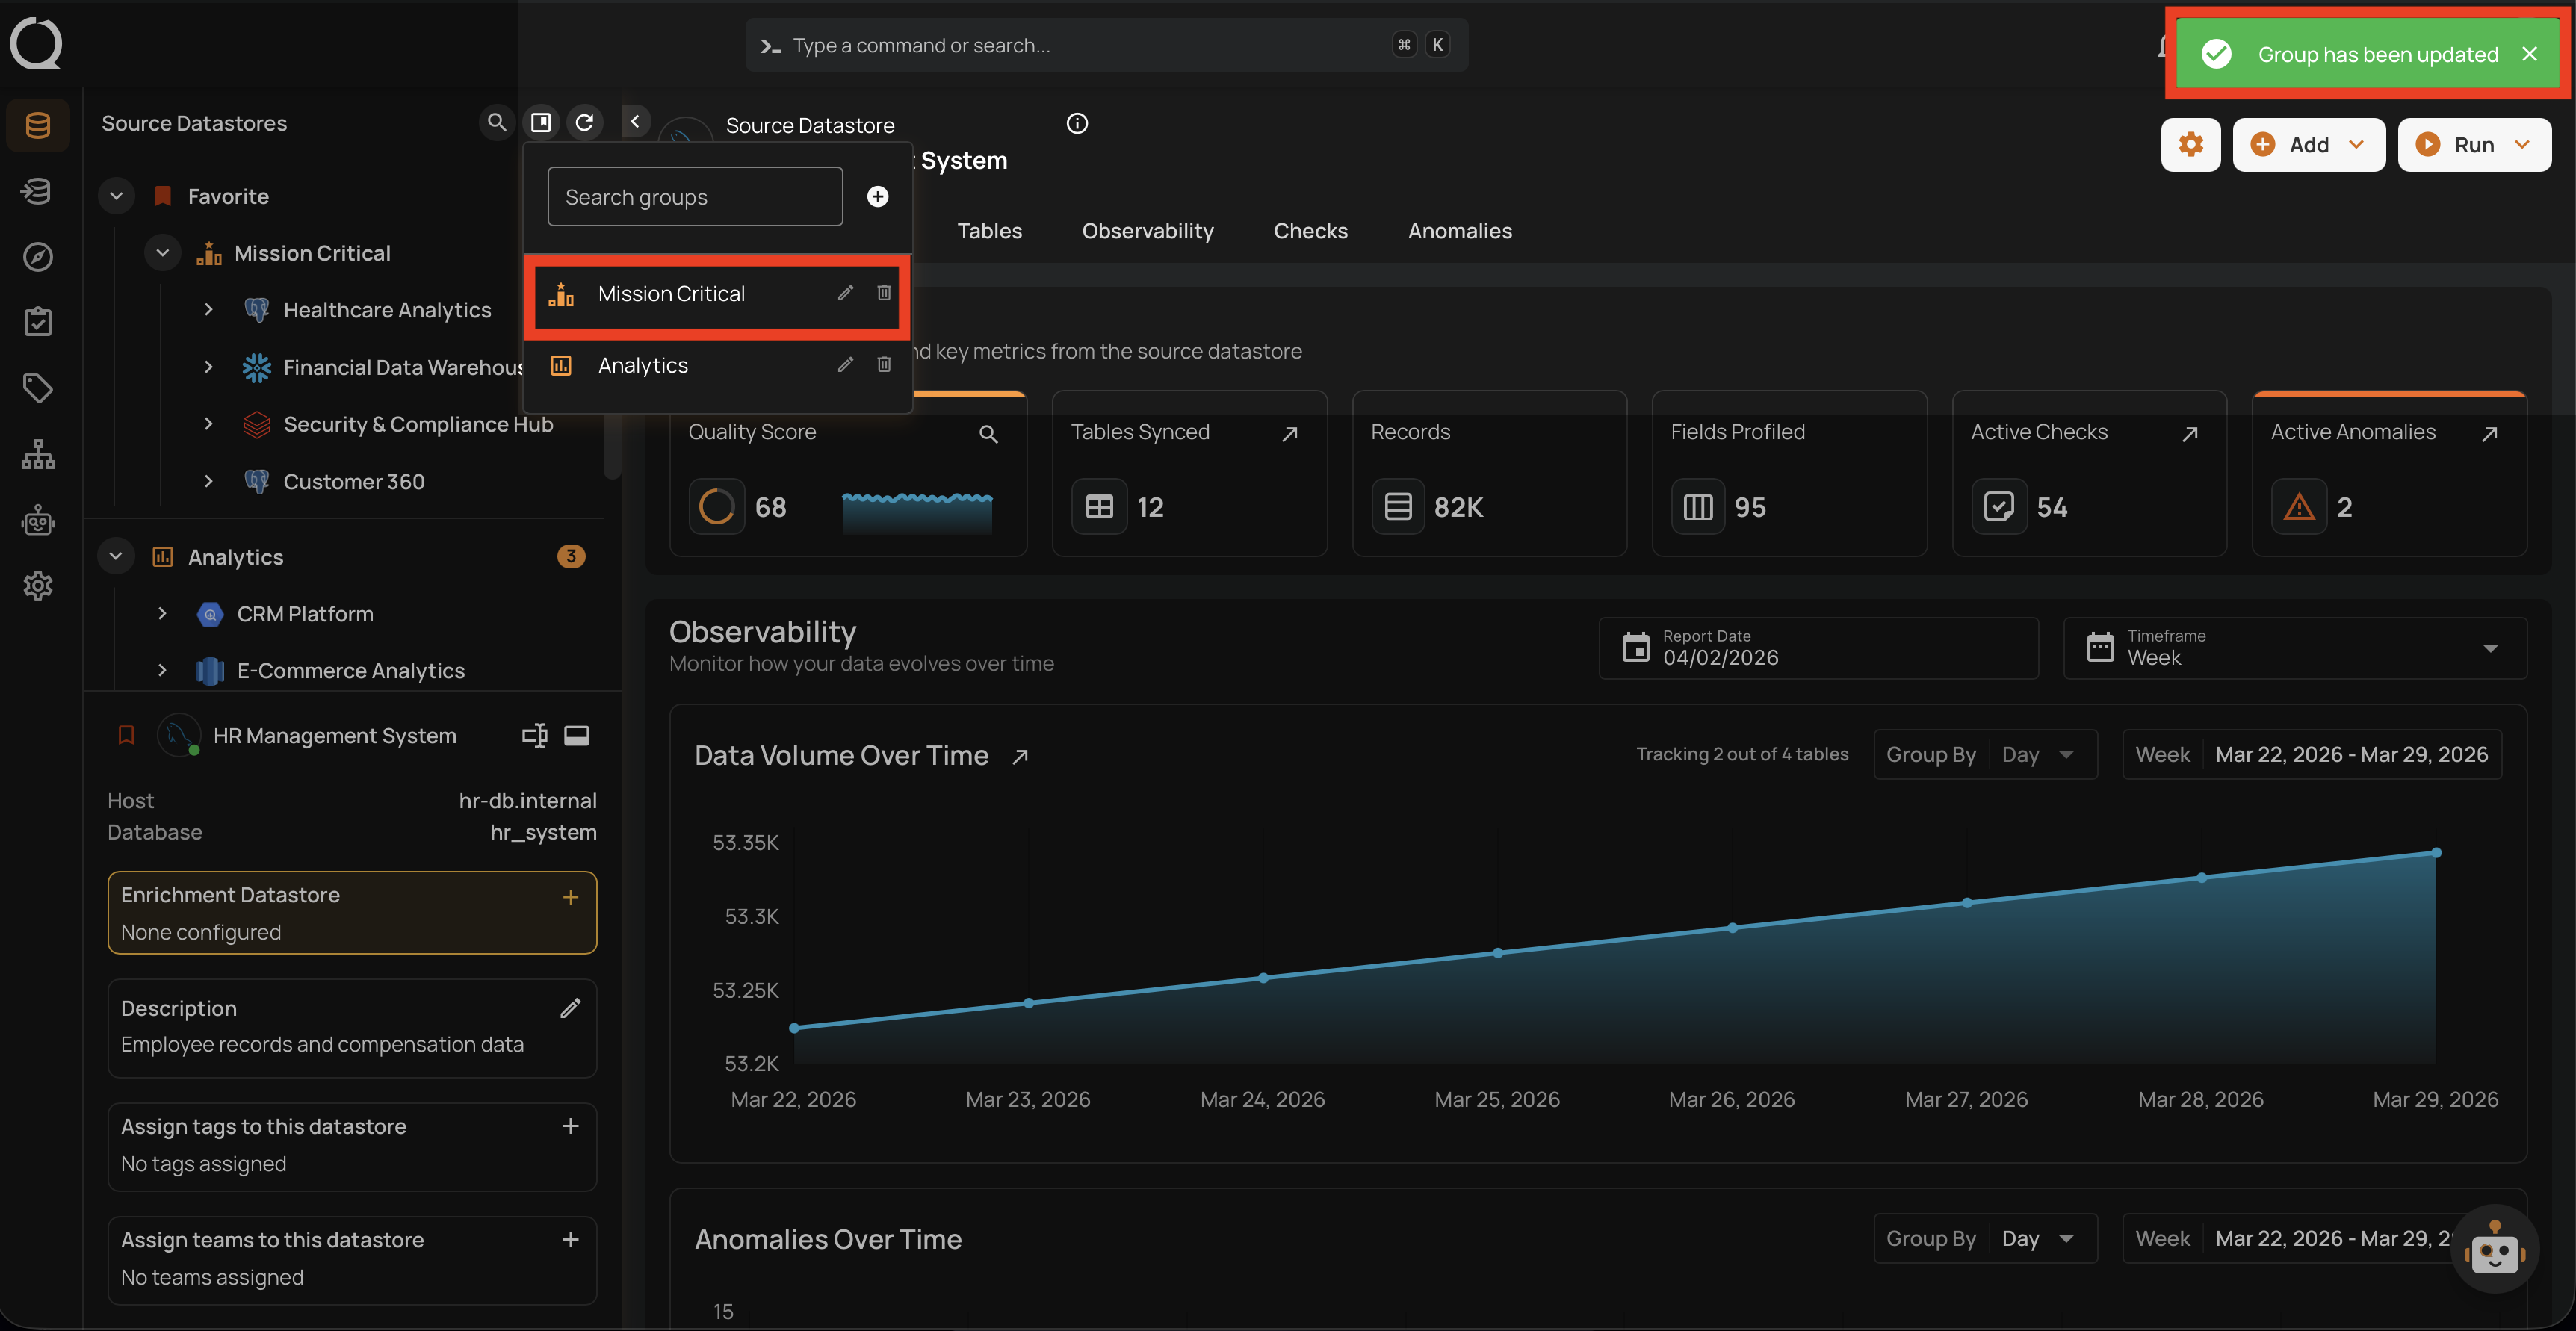The width and height of the screenshot is (2576, 1331).
Task: Toggle the group panel layout button
Action: (541, 122)
